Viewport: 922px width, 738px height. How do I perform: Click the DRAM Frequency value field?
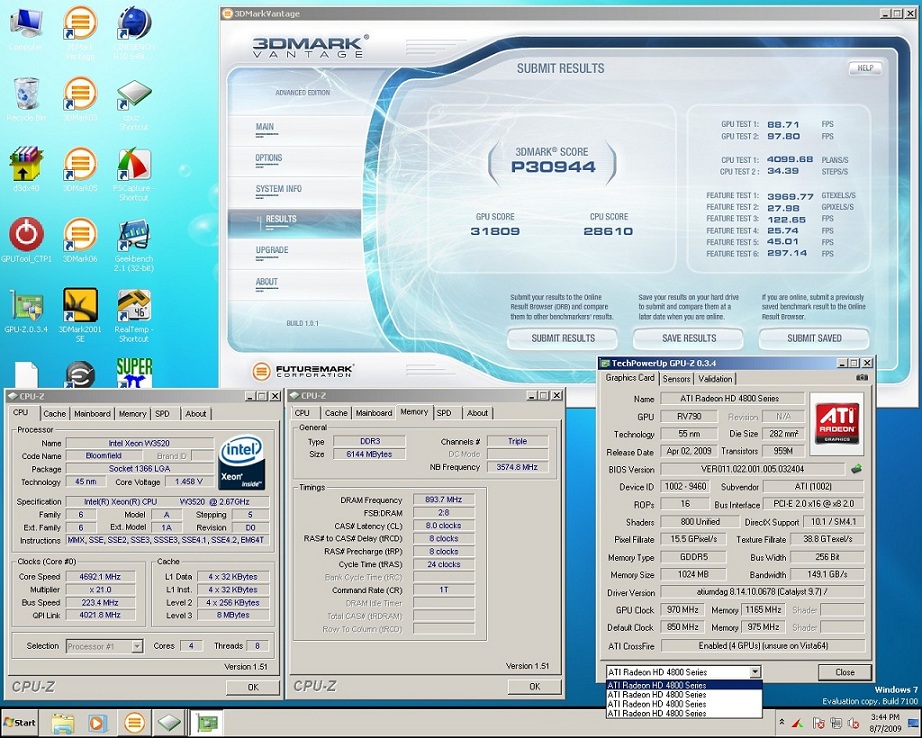tap(443, 499)
